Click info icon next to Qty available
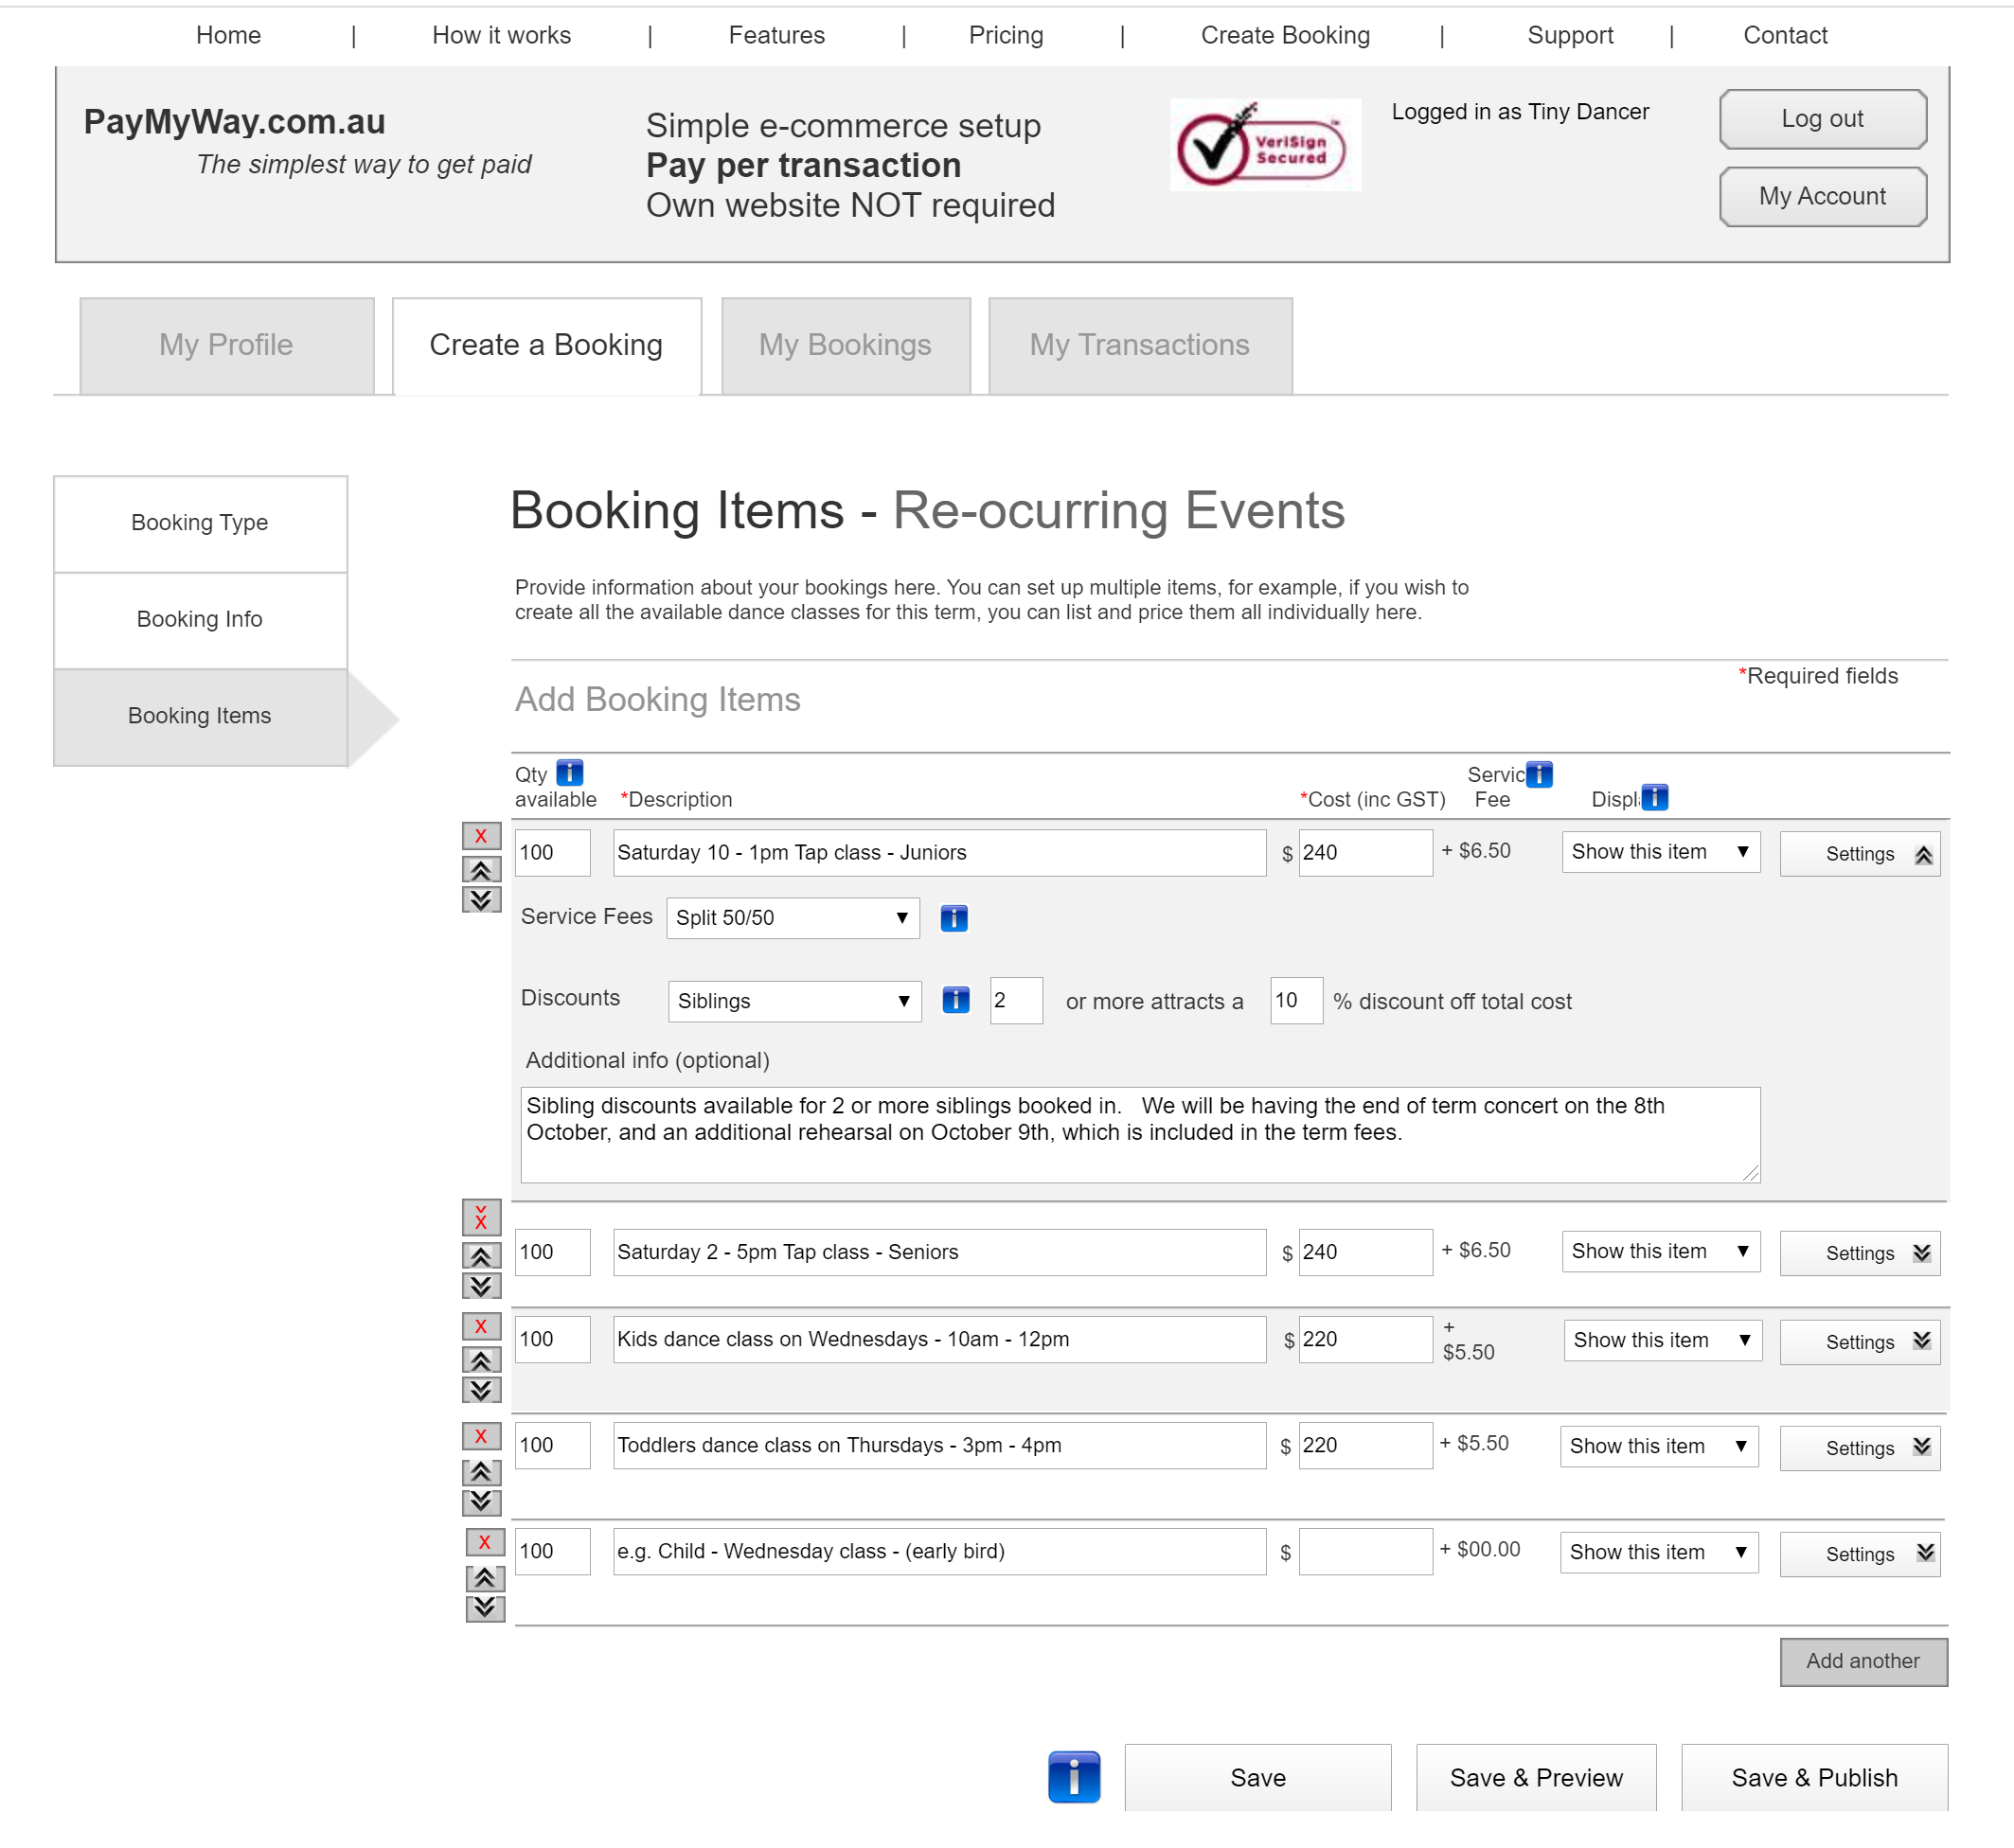The height and width of the screenshot is (1848, 2014). pos(569,772)
